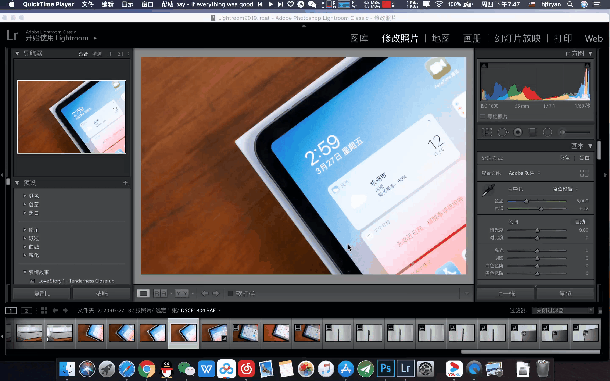Adjust the Exposure slider handle

537,230
